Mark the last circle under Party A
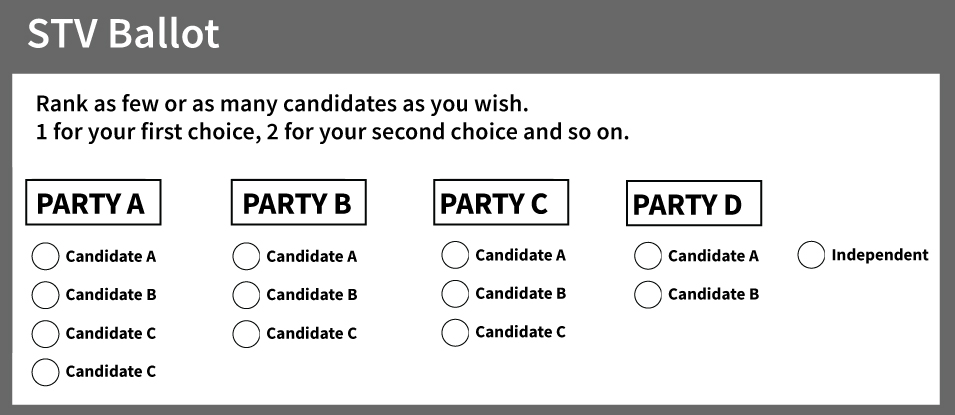The height and width of the screenshot is (415, 955). click(x=45, y=372)
